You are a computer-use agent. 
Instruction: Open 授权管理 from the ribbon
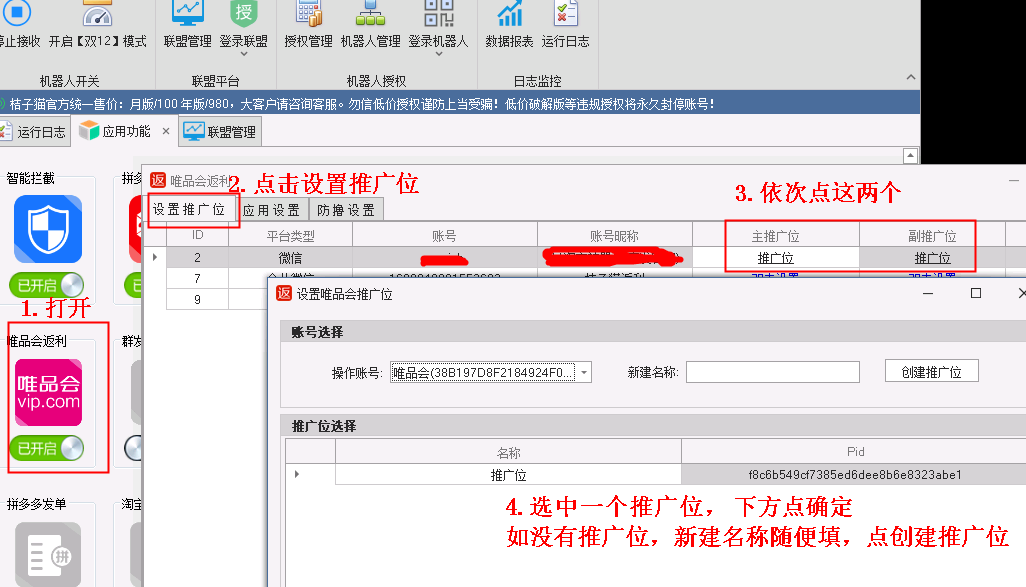coord(308,24)
